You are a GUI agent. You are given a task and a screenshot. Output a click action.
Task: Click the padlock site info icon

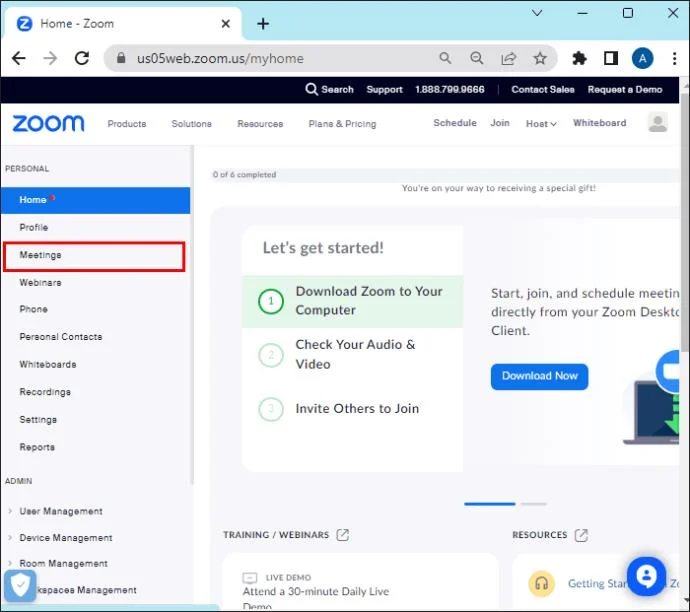(x=121, y=58)
